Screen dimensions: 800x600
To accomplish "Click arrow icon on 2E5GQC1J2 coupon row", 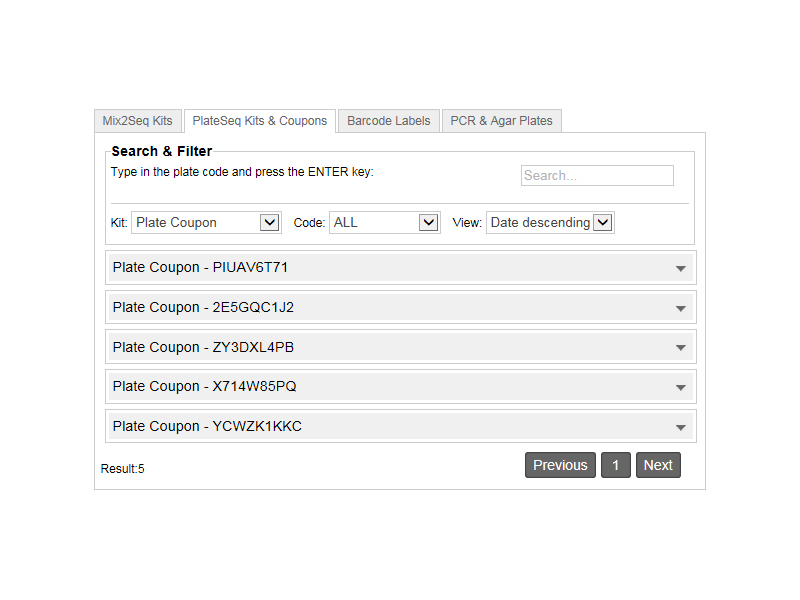I will coord(681,308).
